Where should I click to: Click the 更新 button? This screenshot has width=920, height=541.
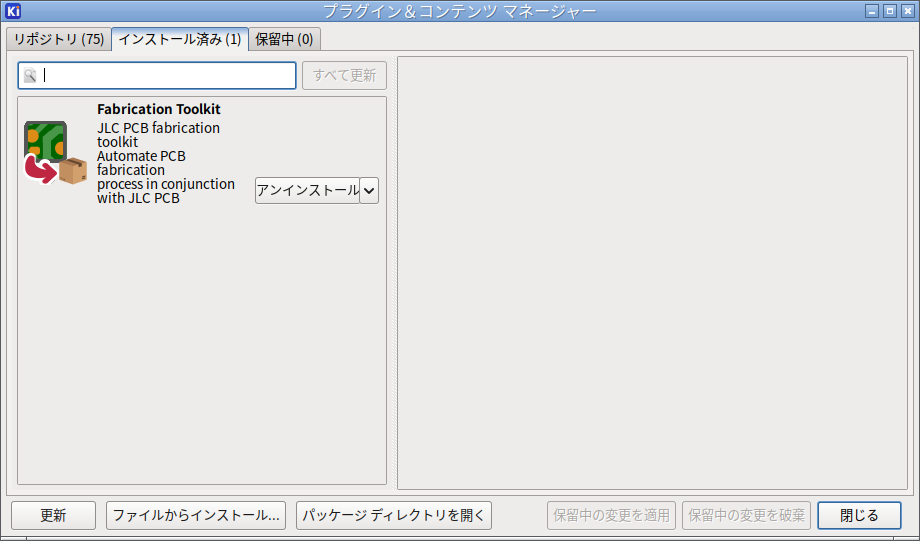pyautogui.click(x=53, y=515)
